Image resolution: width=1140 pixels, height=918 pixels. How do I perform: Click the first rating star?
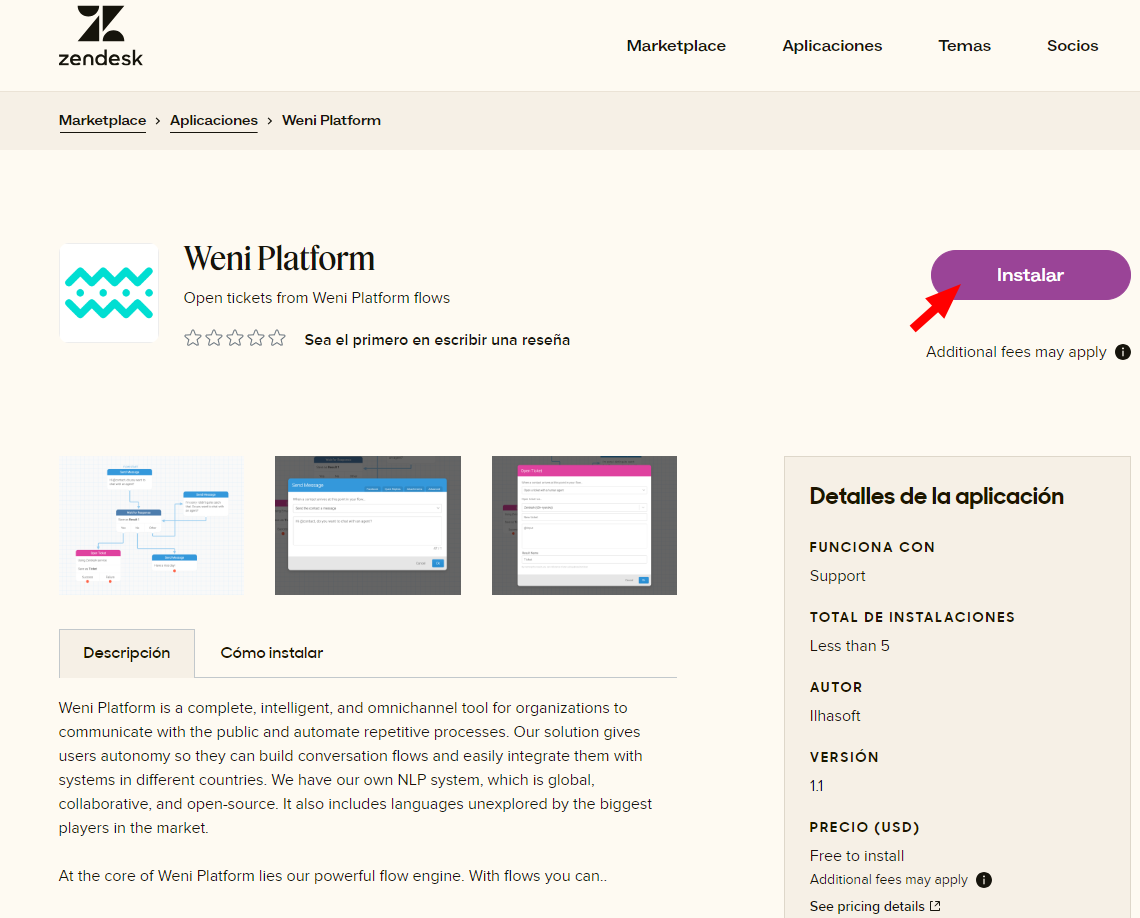pos(193,338)
